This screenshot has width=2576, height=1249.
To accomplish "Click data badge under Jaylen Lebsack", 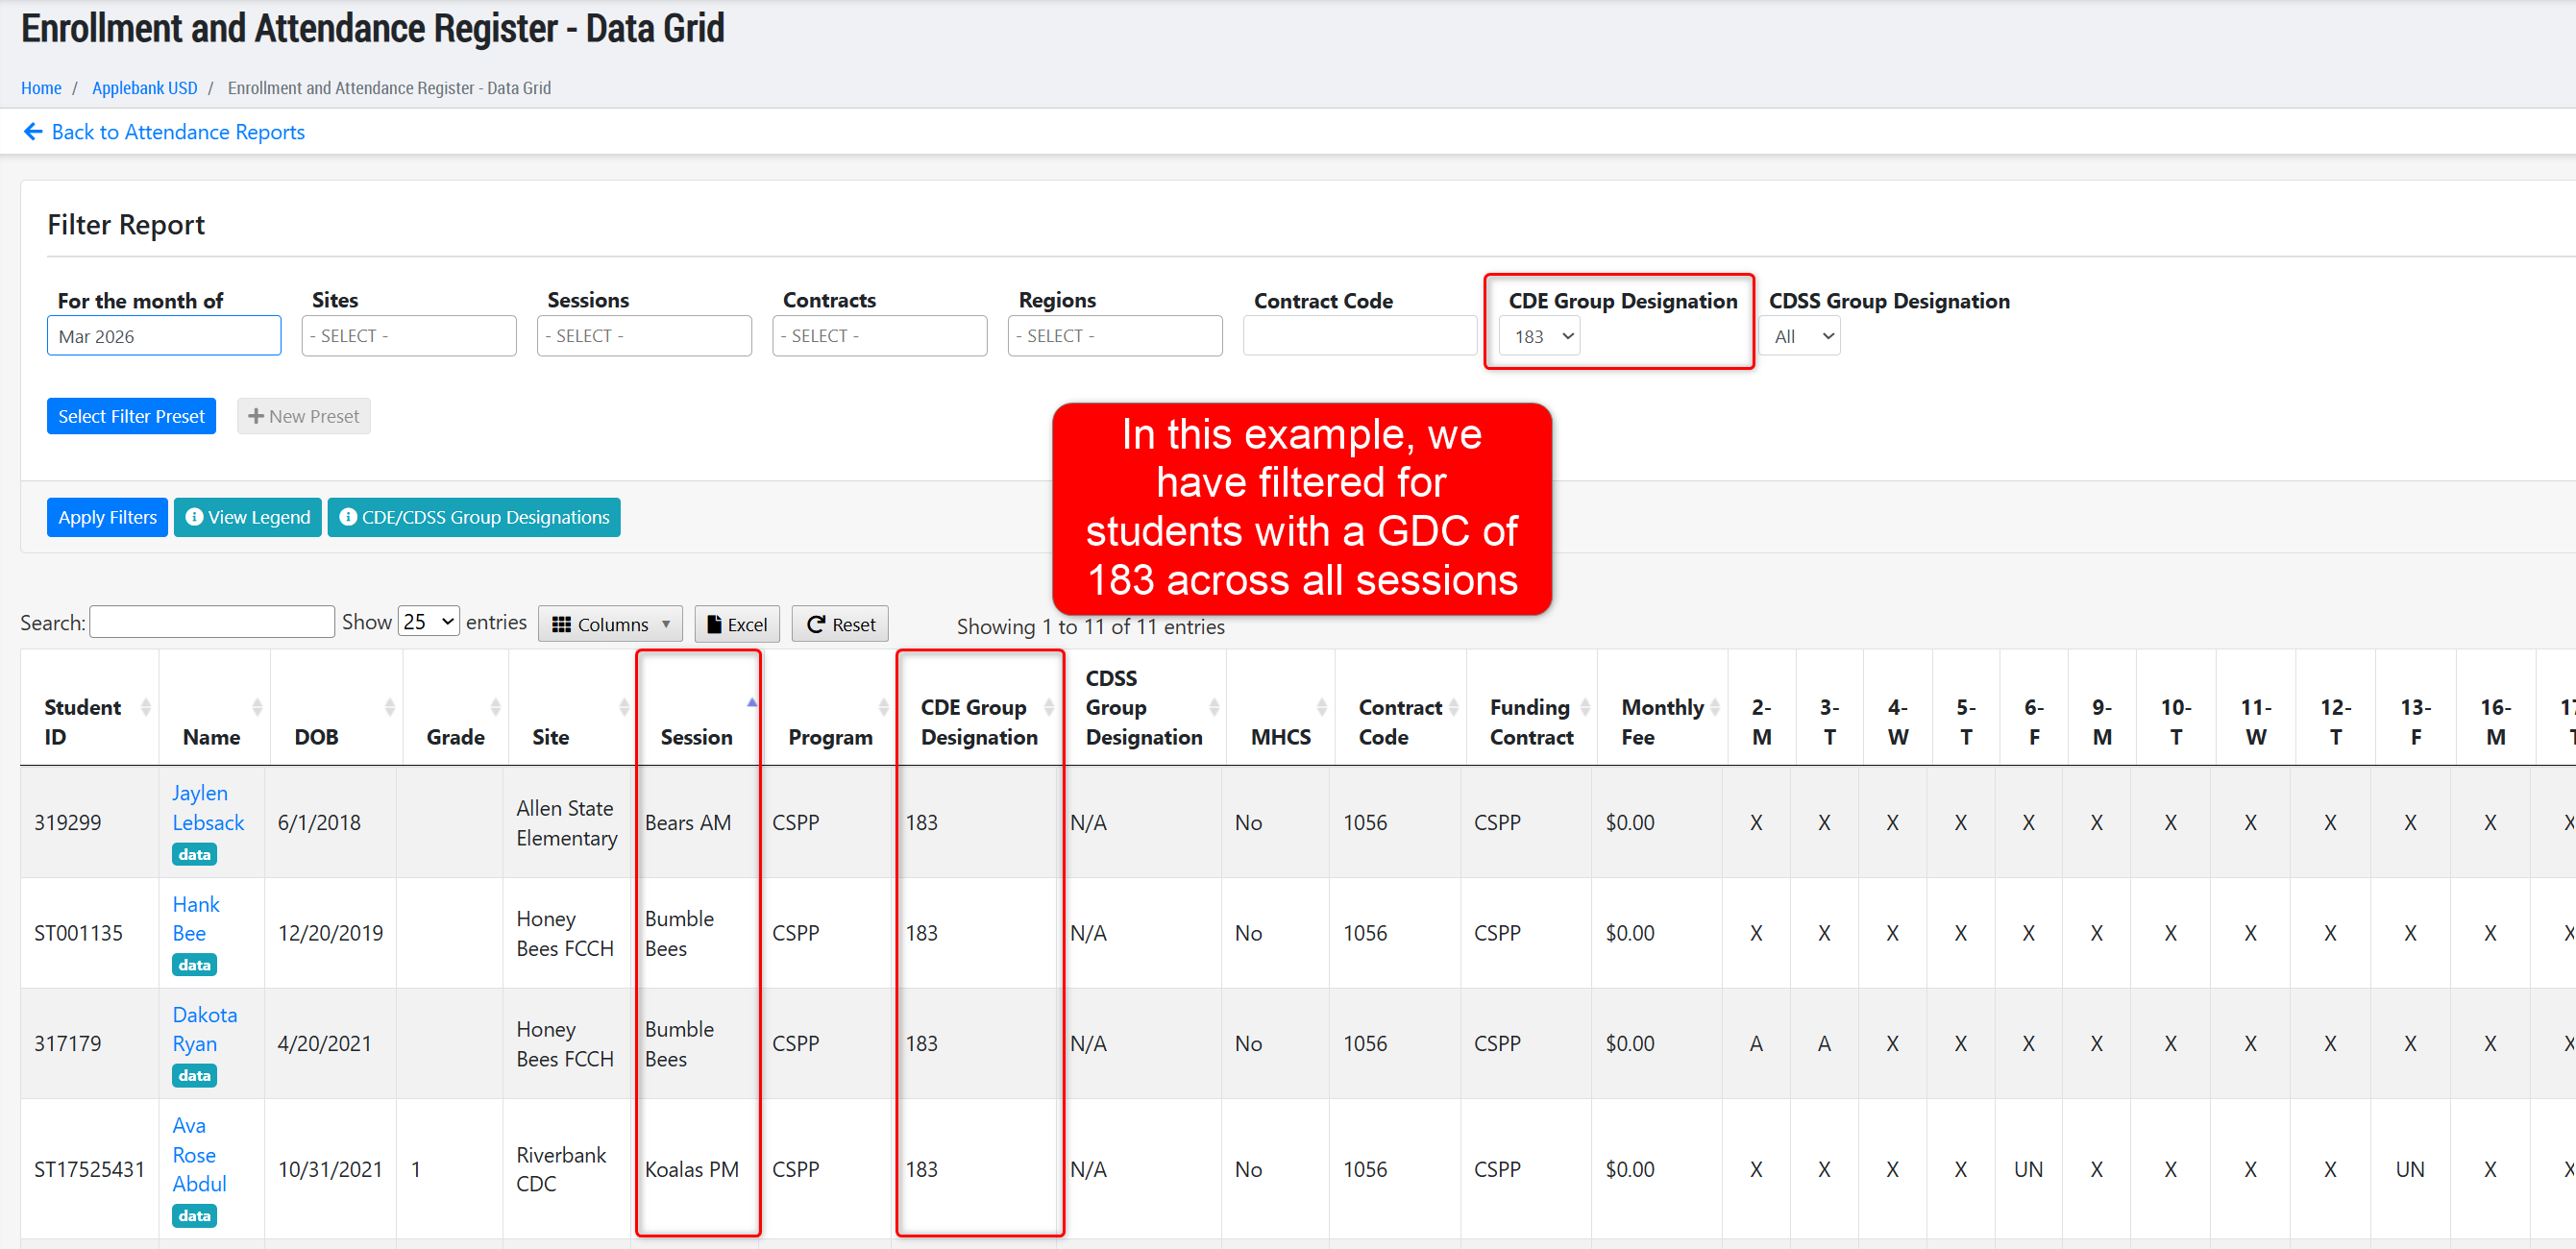I will (194, 854).
